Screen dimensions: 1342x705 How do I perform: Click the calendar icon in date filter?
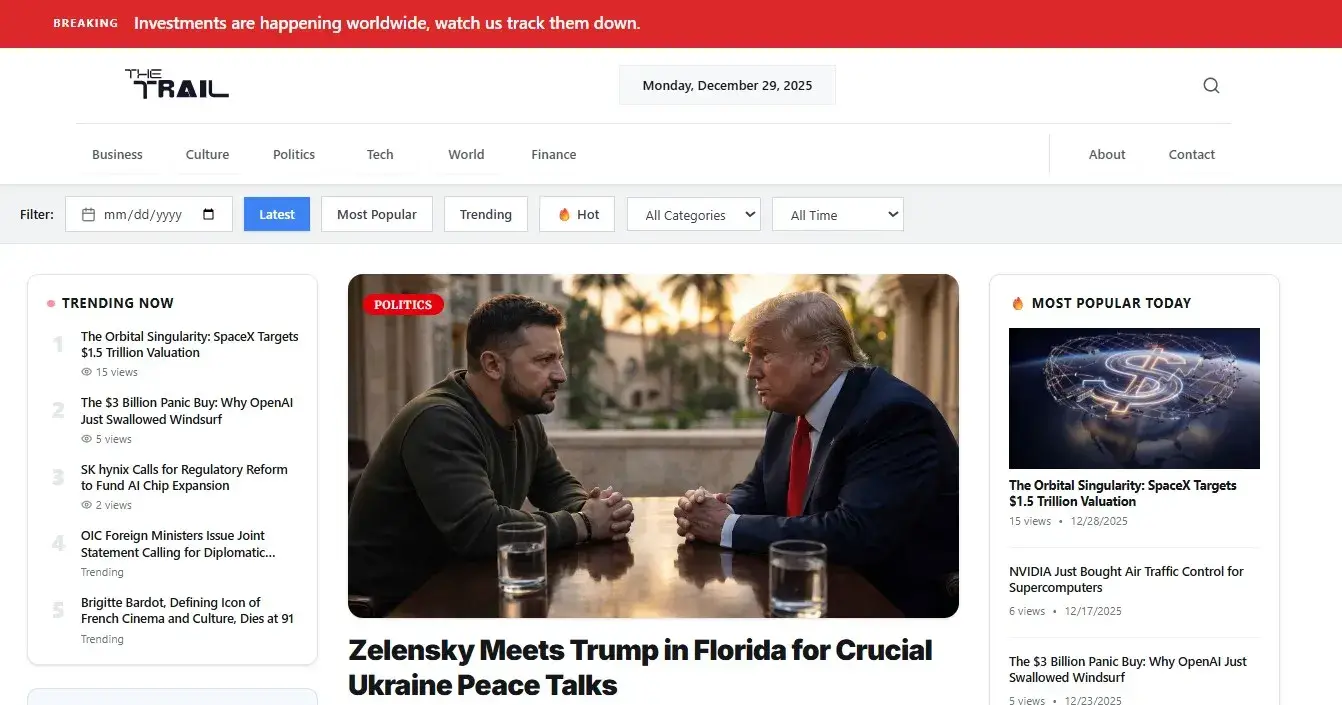88,214
